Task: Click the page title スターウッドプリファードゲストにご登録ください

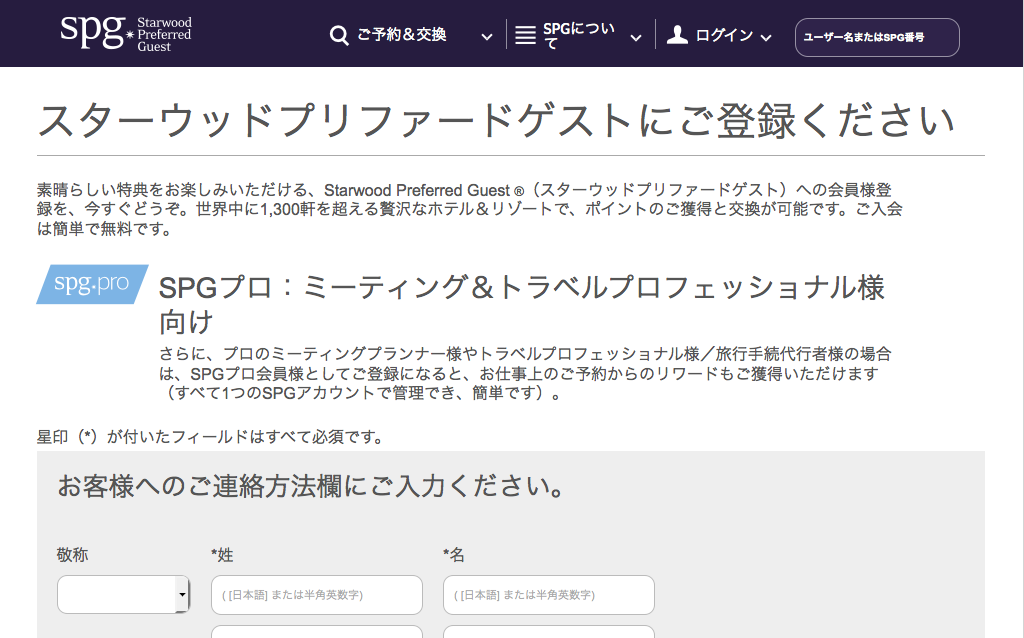Action: 496,121
